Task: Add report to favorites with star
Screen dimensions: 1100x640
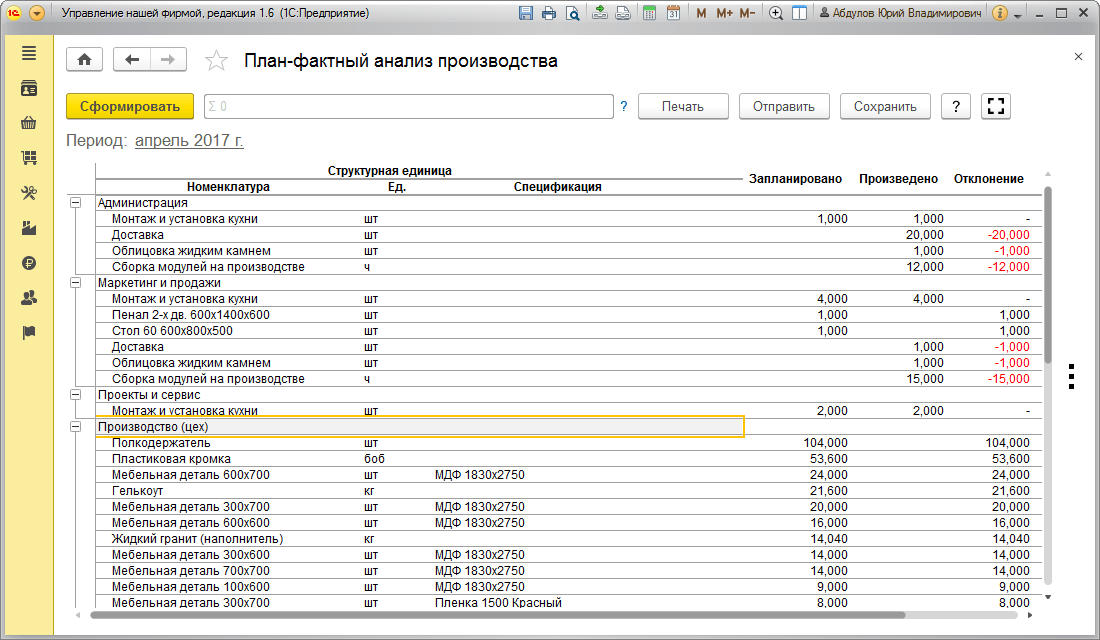Action: pos(216,61)
